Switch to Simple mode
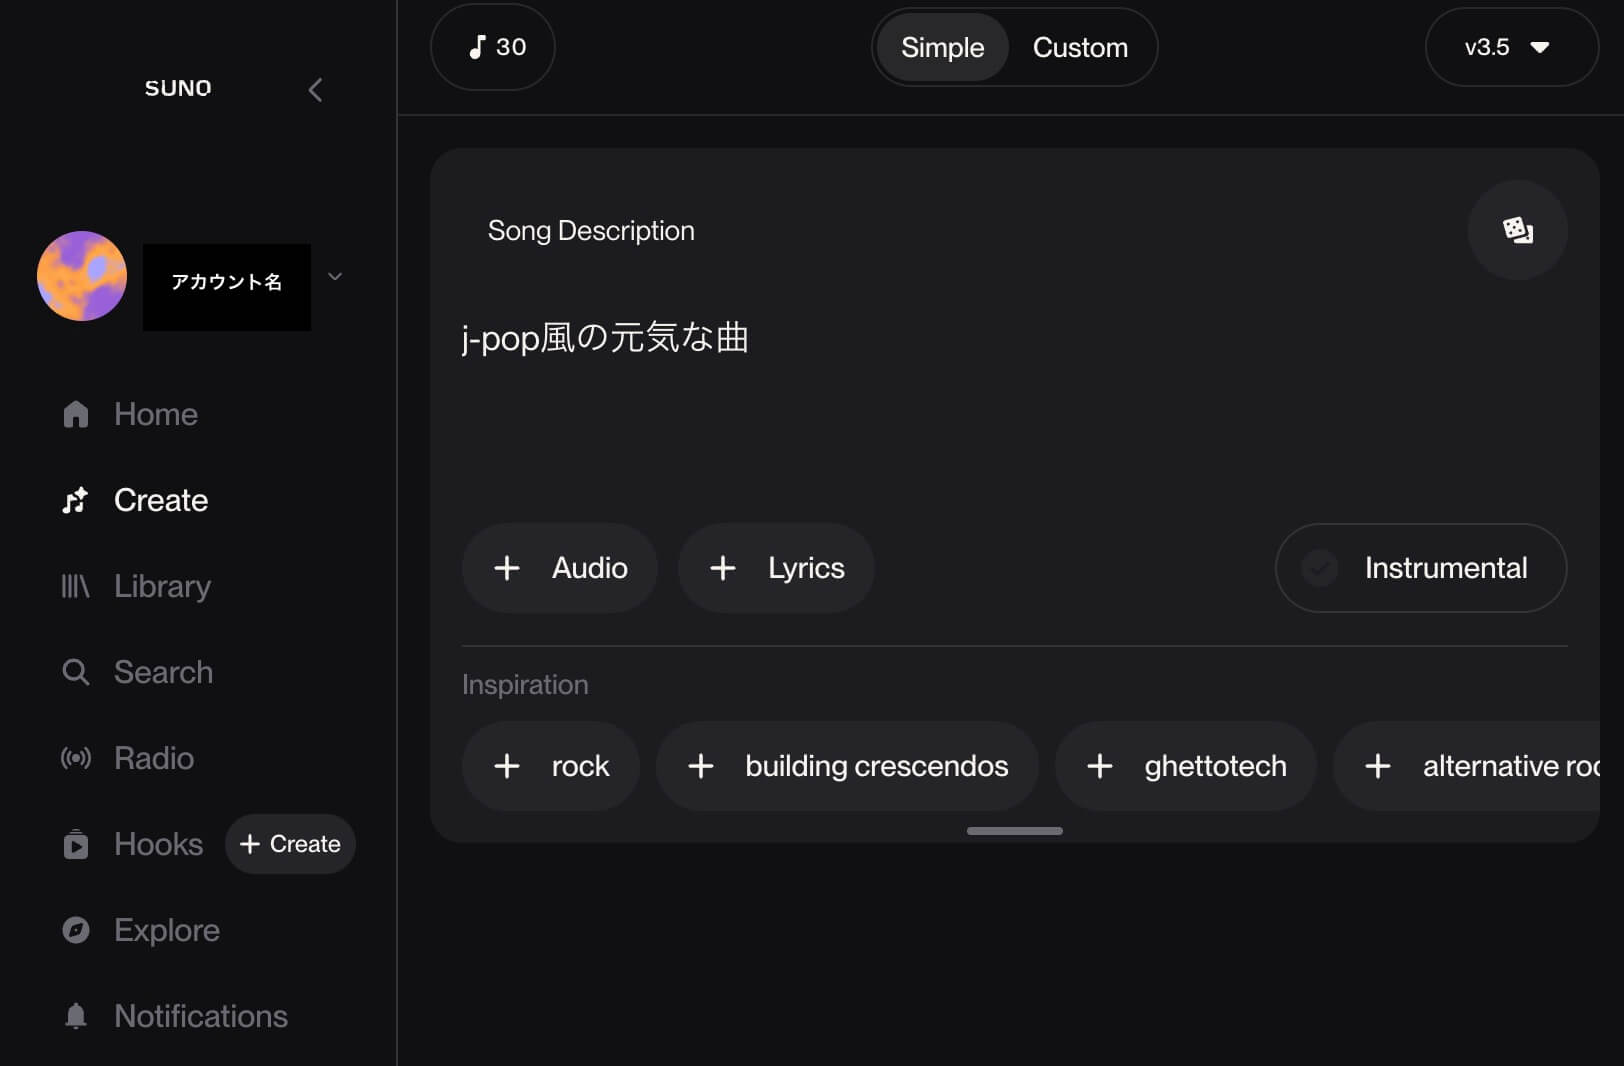The height and width of the screenshot is (1066, 1624). [942, 47]
